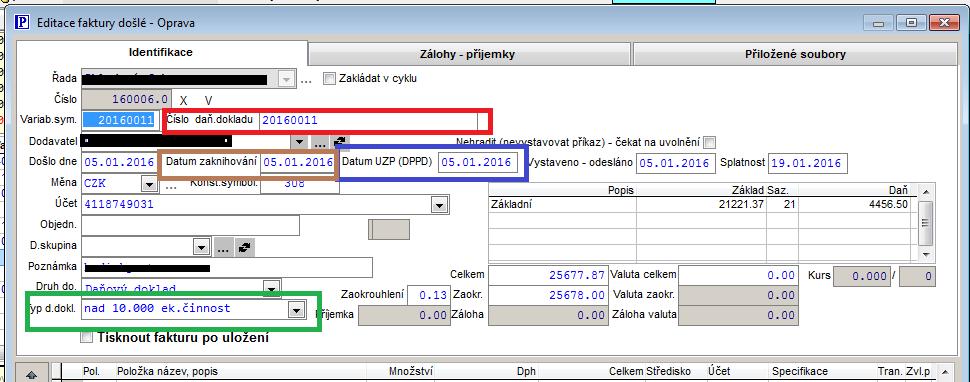Click refresh arrows icon next to Dodavatel

(341, 142)
